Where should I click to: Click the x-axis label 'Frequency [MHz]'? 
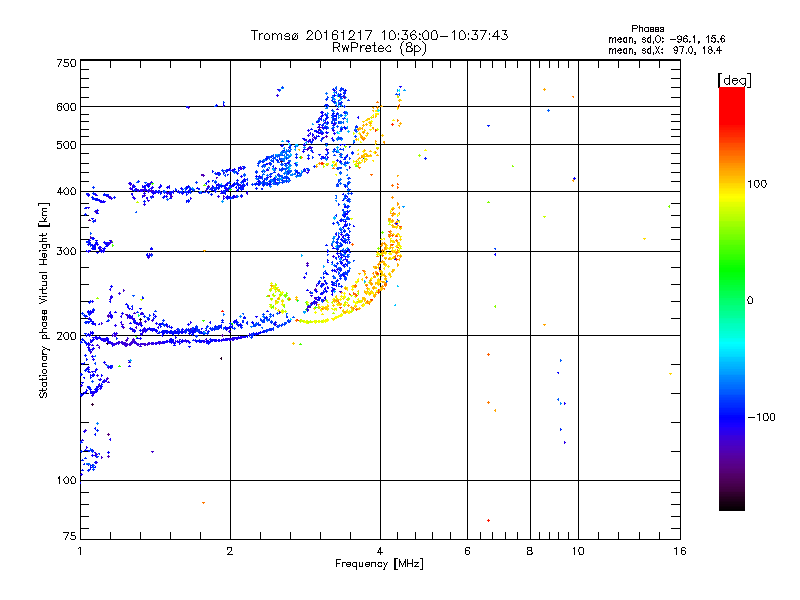point(379,564)
